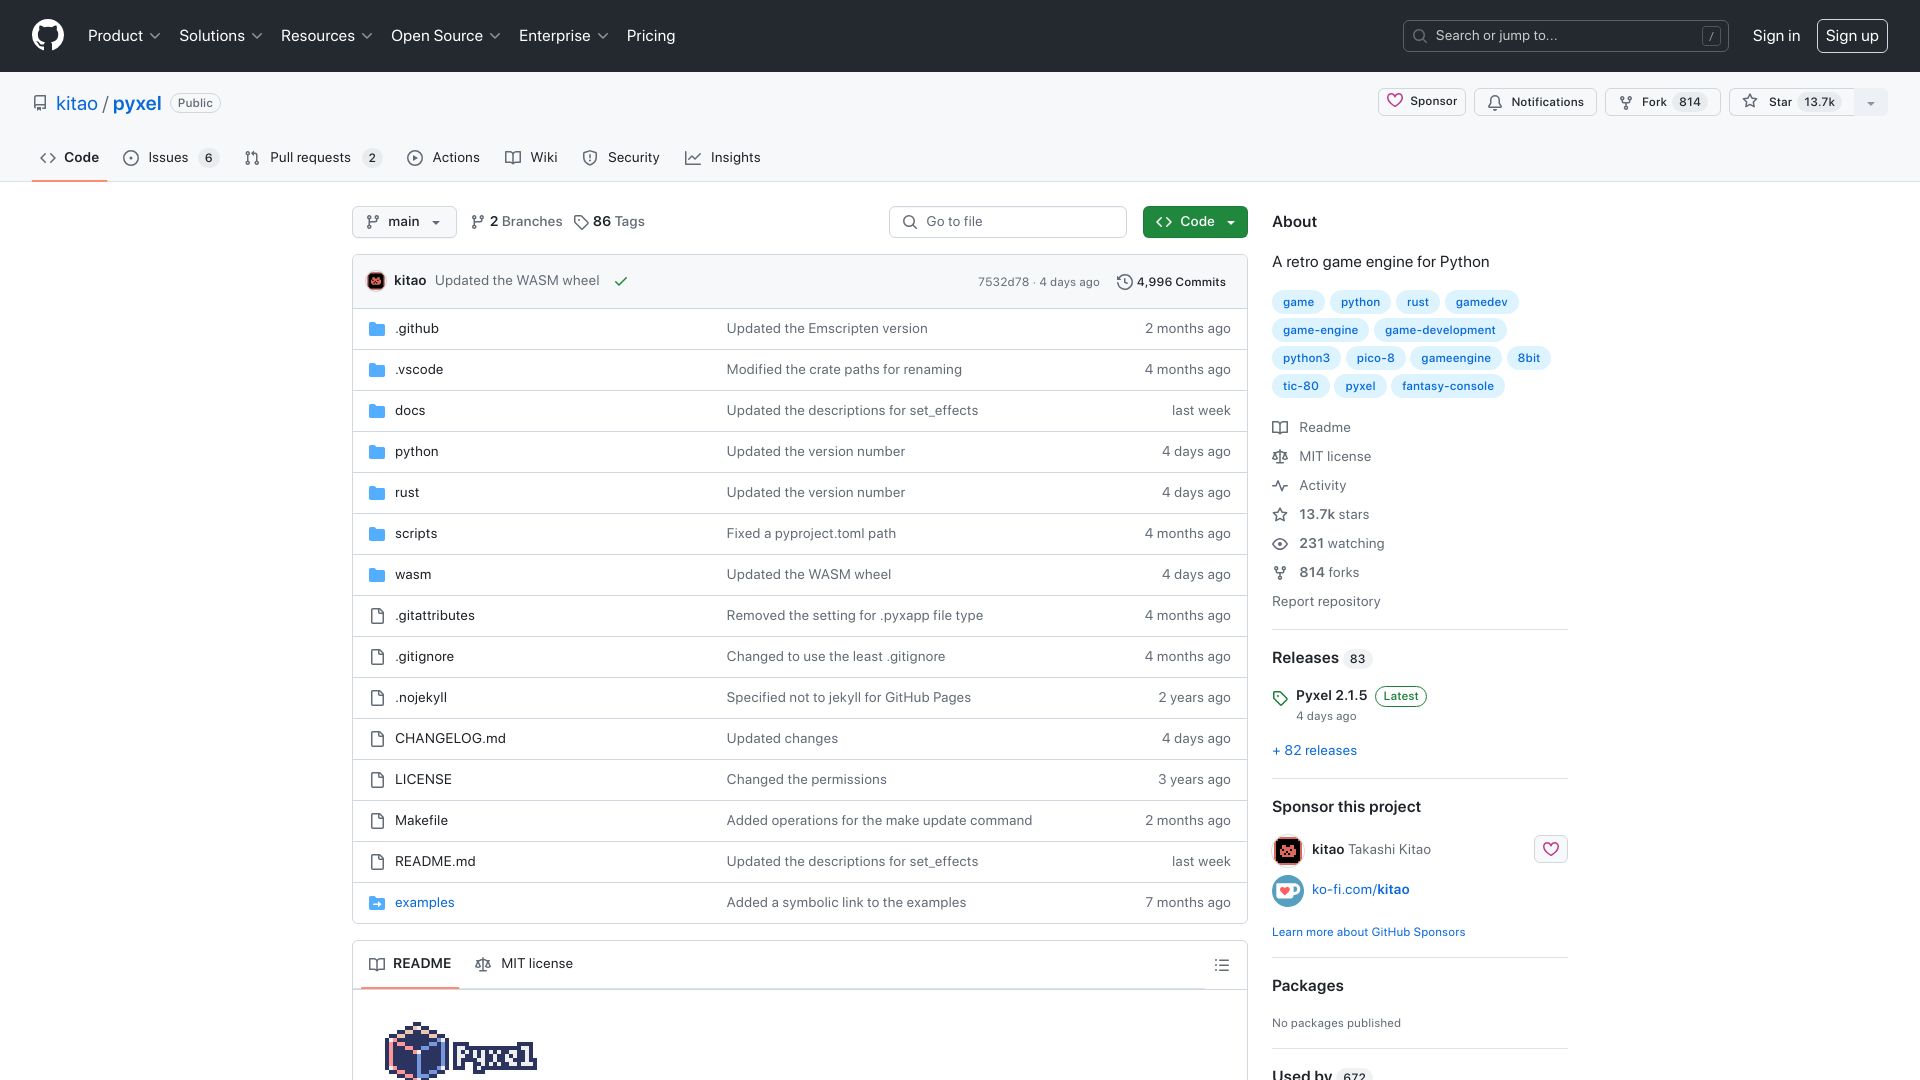The height and width of the screenshot is (1080, 1920).
Task: Expand the green Code dropdown button
Action: click(x=1195, y=222)
